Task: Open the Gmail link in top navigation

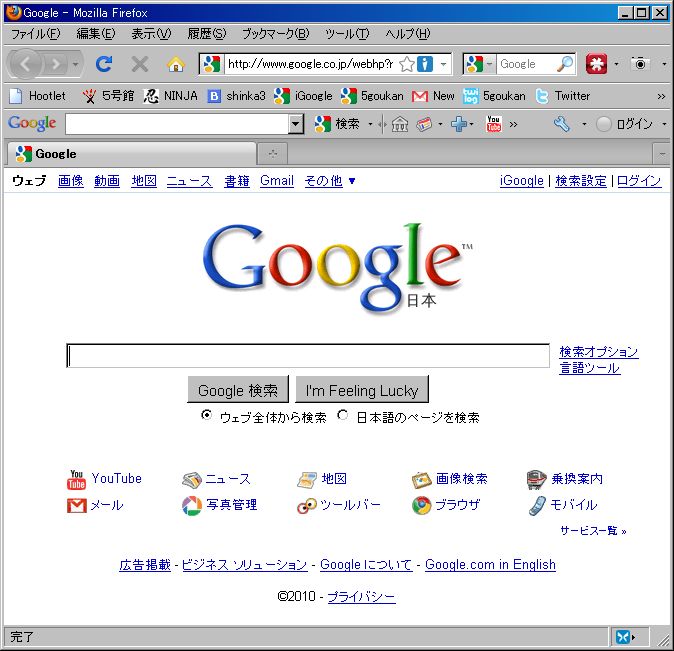Action: [x=277, y=181]
